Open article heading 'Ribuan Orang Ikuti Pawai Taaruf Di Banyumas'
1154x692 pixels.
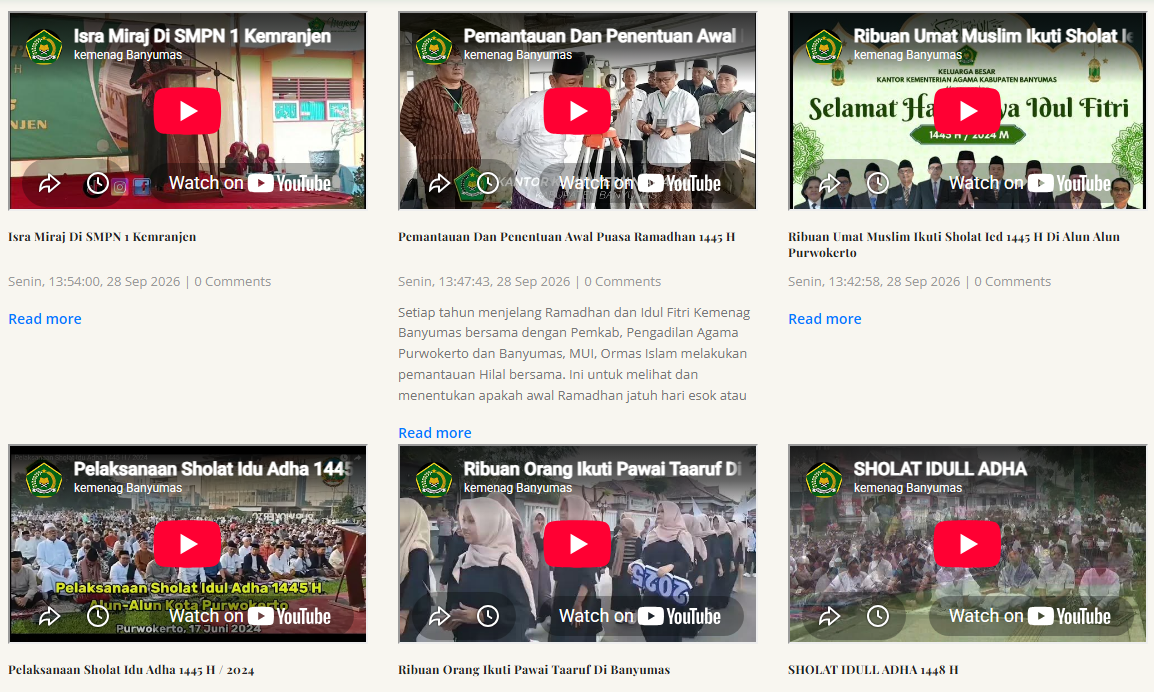click(x=534, y=669)
